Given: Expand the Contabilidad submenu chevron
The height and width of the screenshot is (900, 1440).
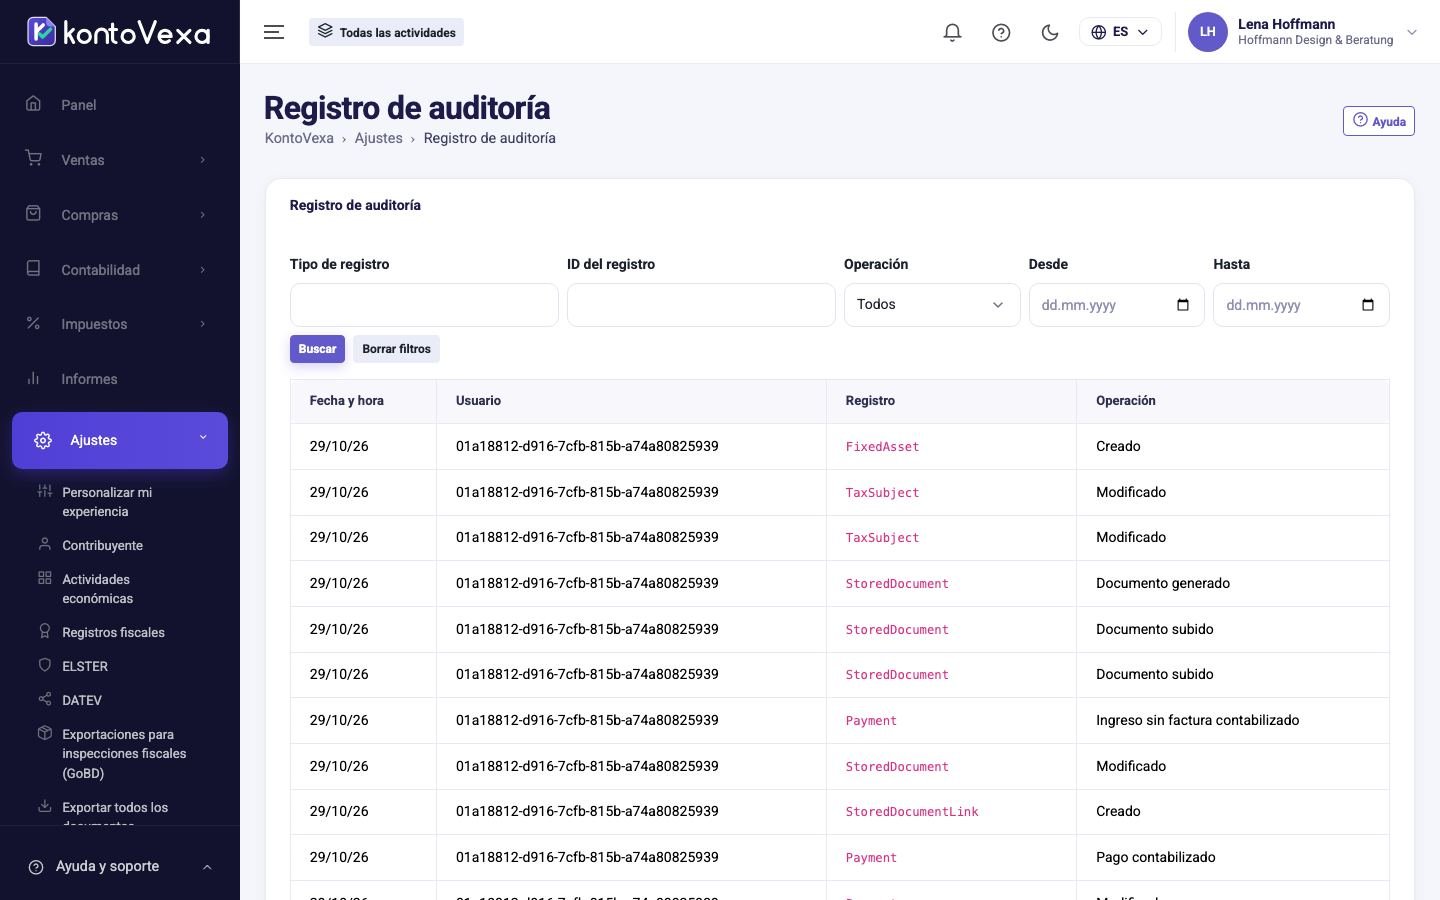Looking at the screenshot, I should coord(203,269).
